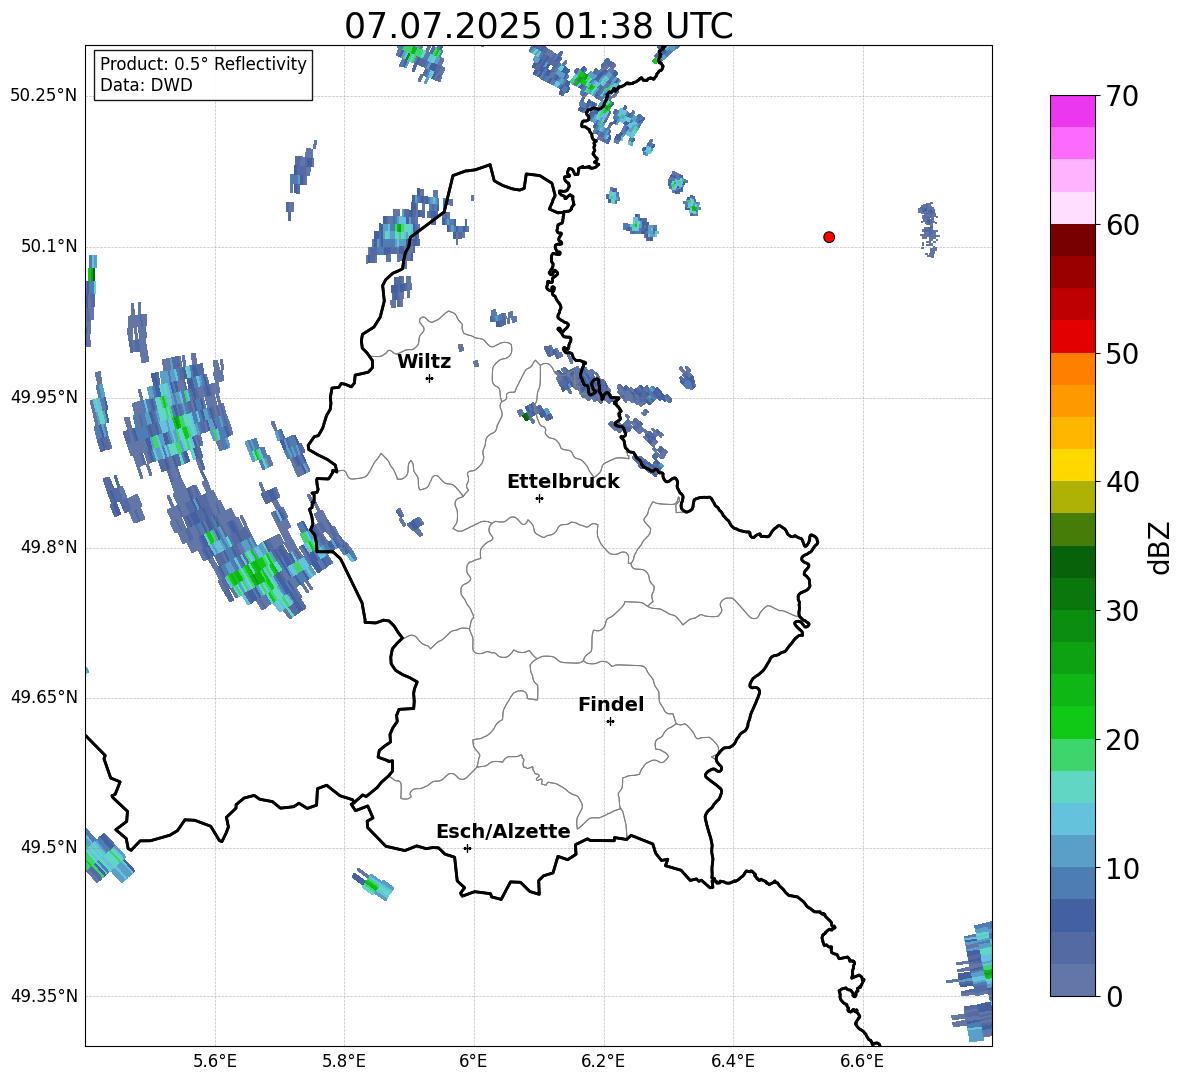Click the 49.95°N latitude label
Image resolution: width=1184 pixels, height=1081 pixels.
click(44, 396)
